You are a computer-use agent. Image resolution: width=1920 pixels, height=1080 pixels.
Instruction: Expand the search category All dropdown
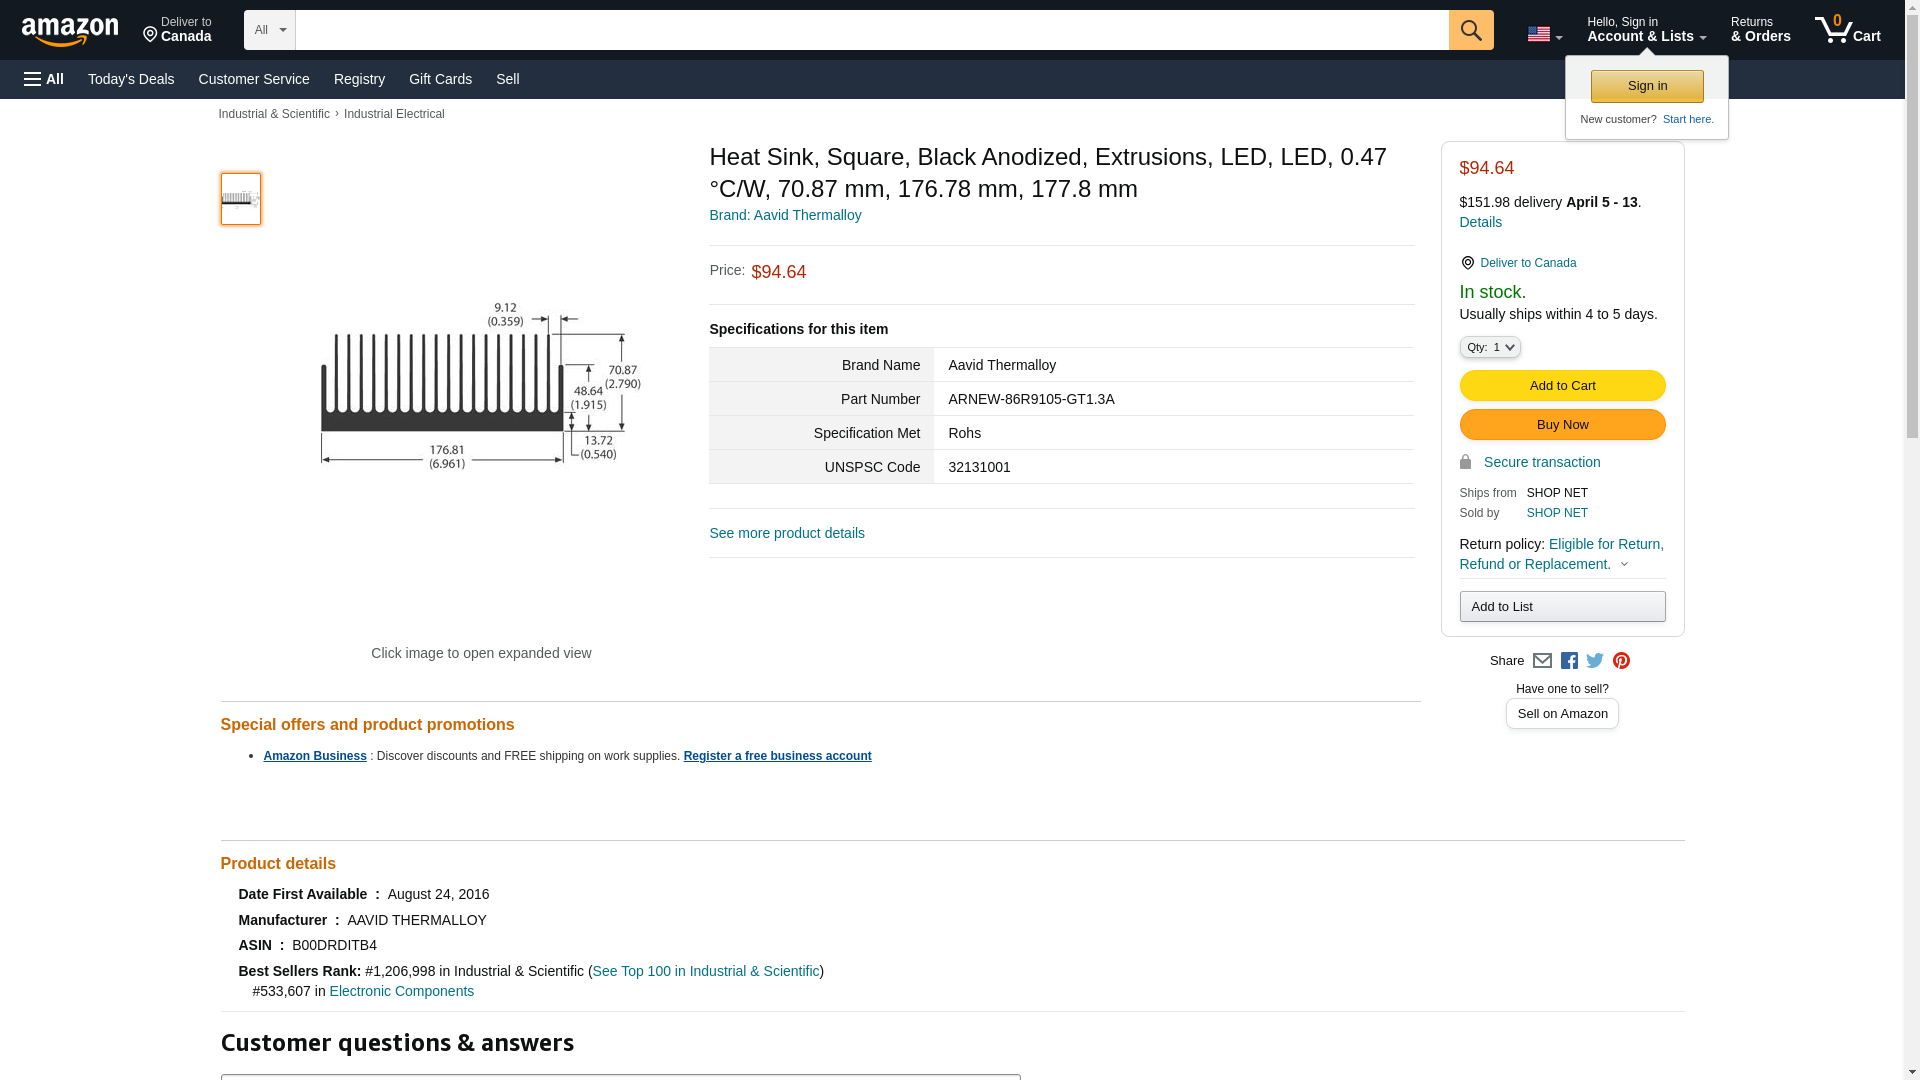click(x=269, y=30)
